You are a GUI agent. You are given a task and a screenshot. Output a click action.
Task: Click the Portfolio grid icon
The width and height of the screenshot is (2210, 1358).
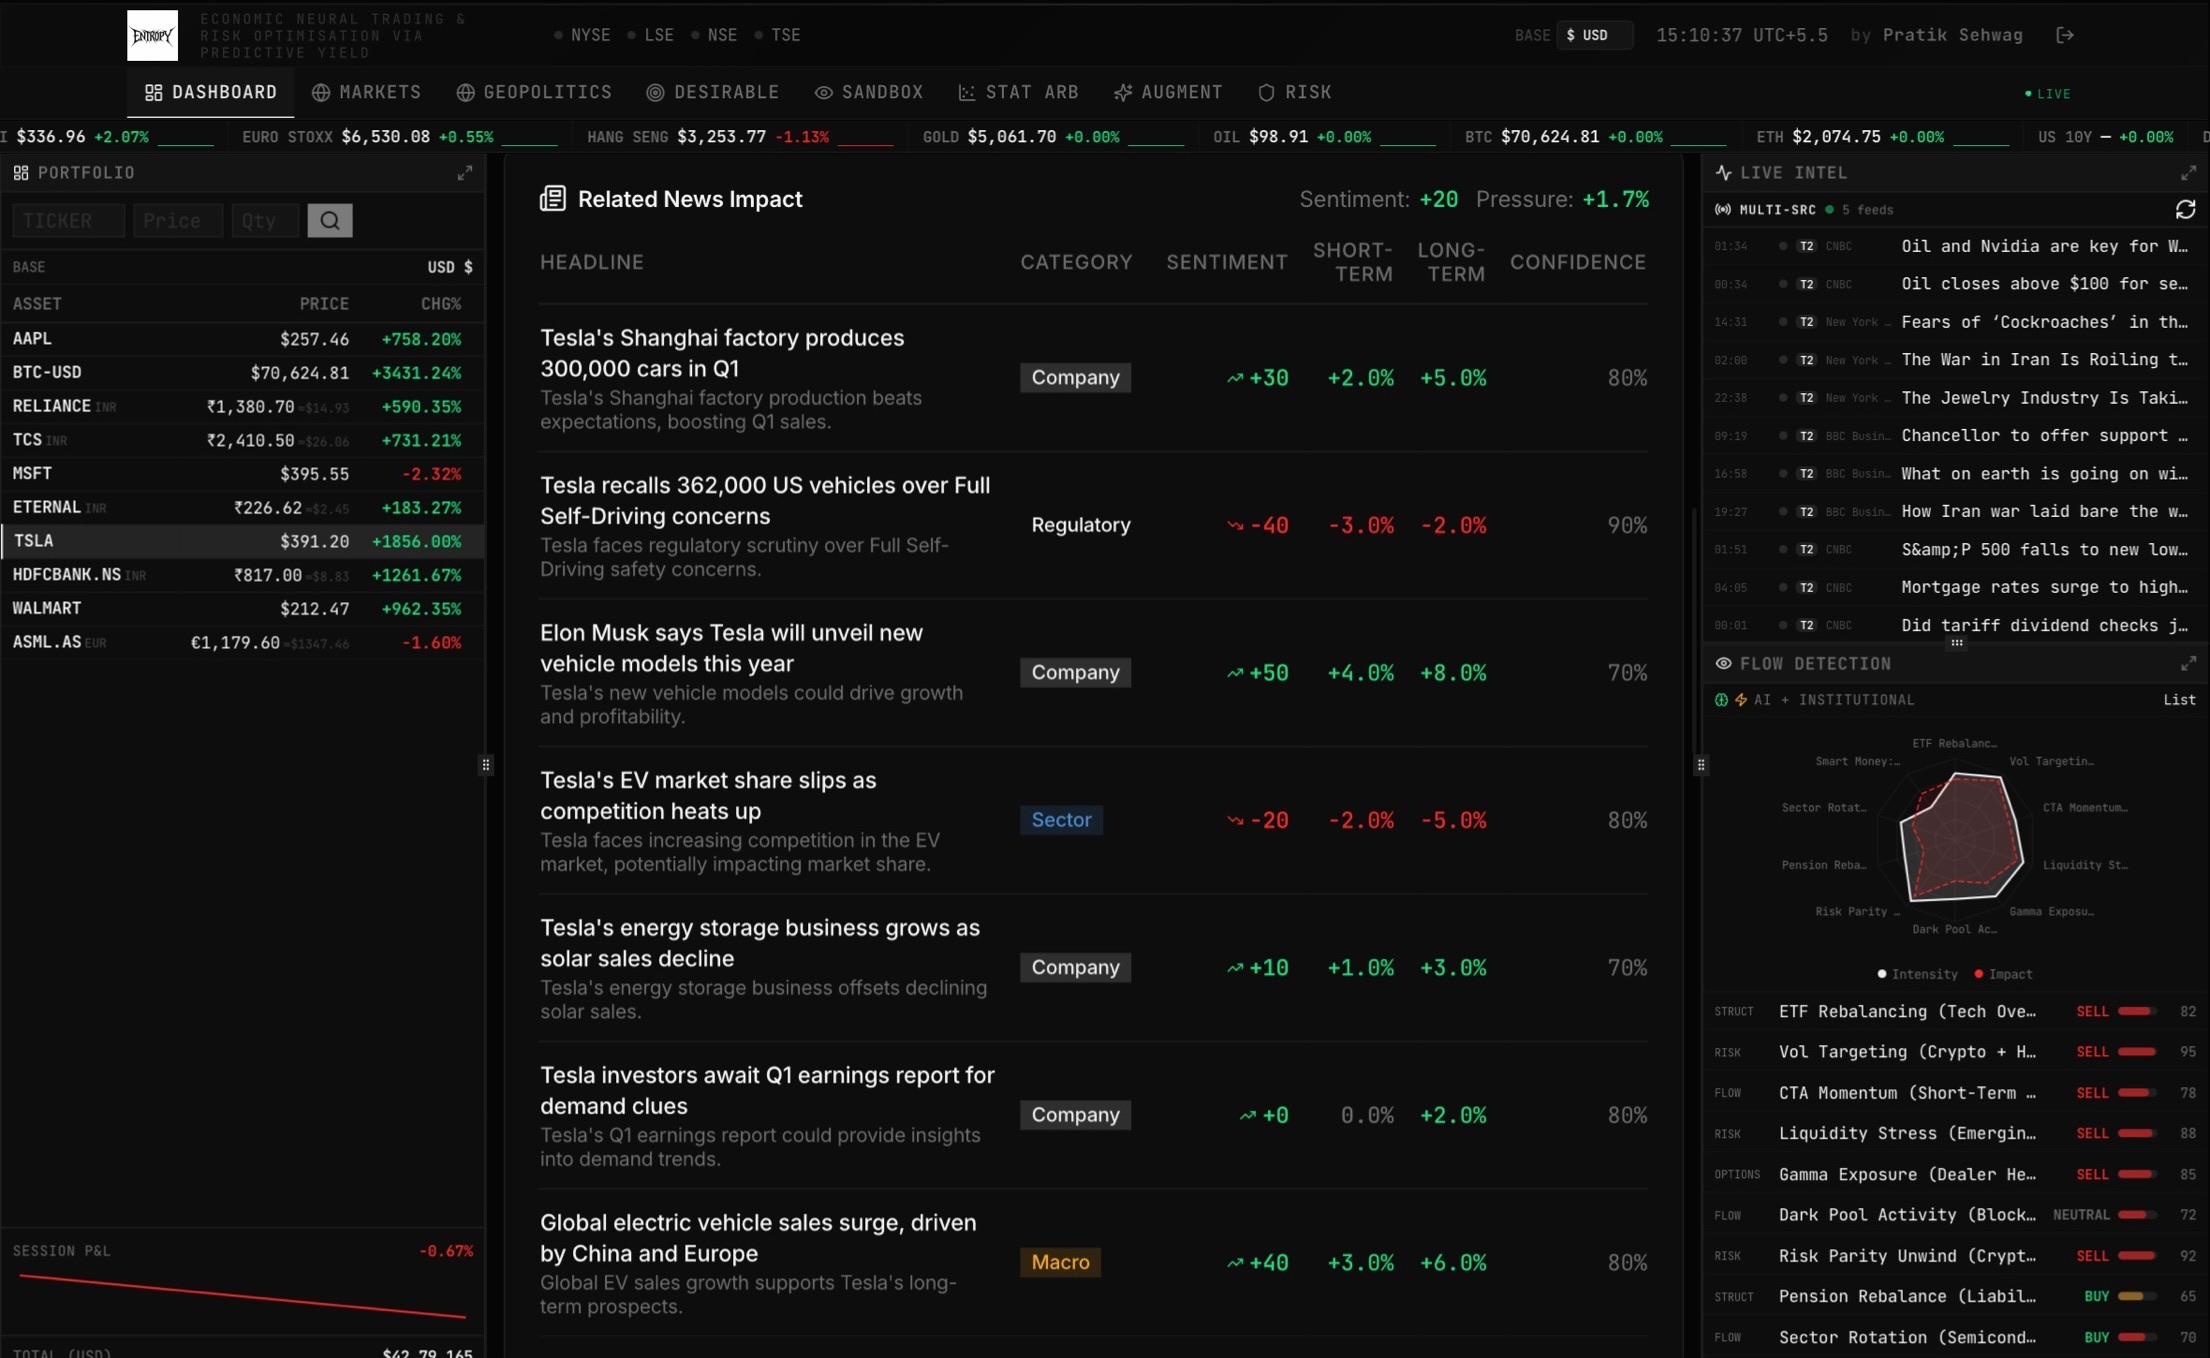pyautogui.click(x=21, y=173)
